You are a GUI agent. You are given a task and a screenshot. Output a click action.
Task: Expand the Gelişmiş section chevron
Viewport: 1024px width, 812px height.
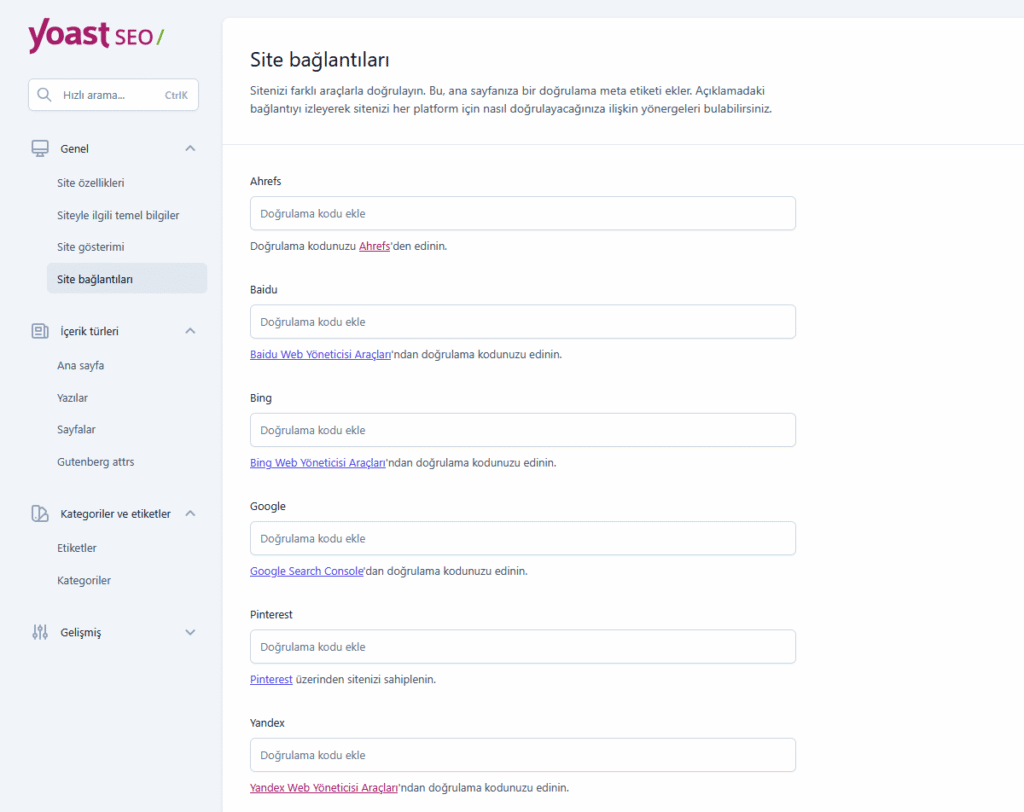coord(190,632)
